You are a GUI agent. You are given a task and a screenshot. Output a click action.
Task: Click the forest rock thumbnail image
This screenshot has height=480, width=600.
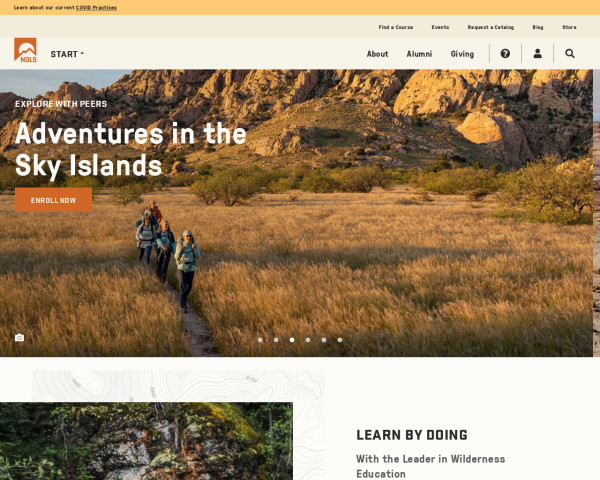click(x=146, y=441)
